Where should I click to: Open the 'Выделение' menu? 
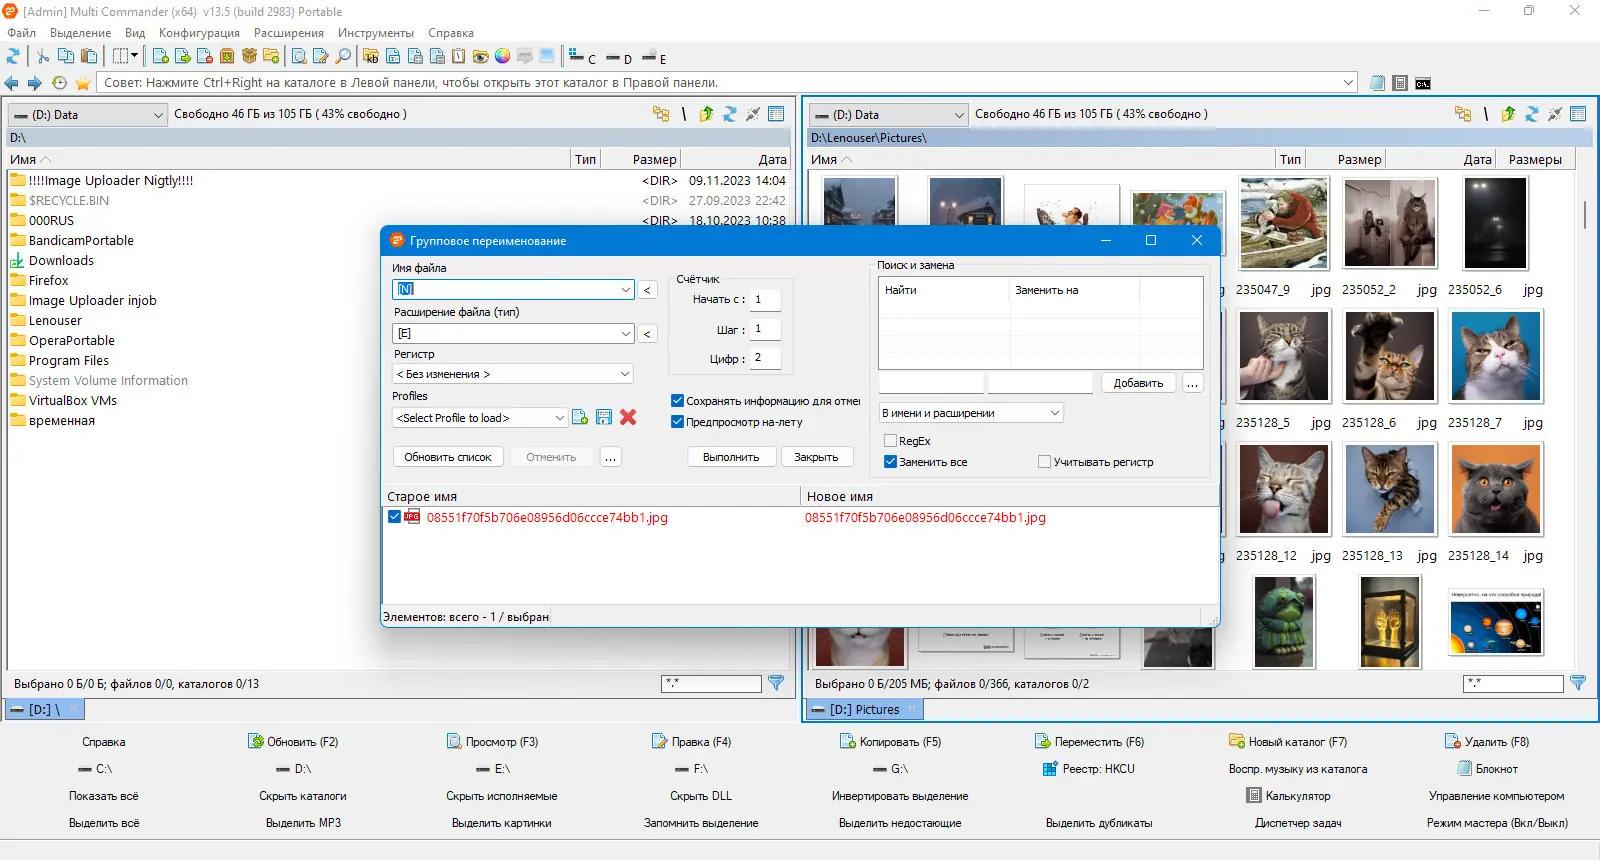click(81, 33)
